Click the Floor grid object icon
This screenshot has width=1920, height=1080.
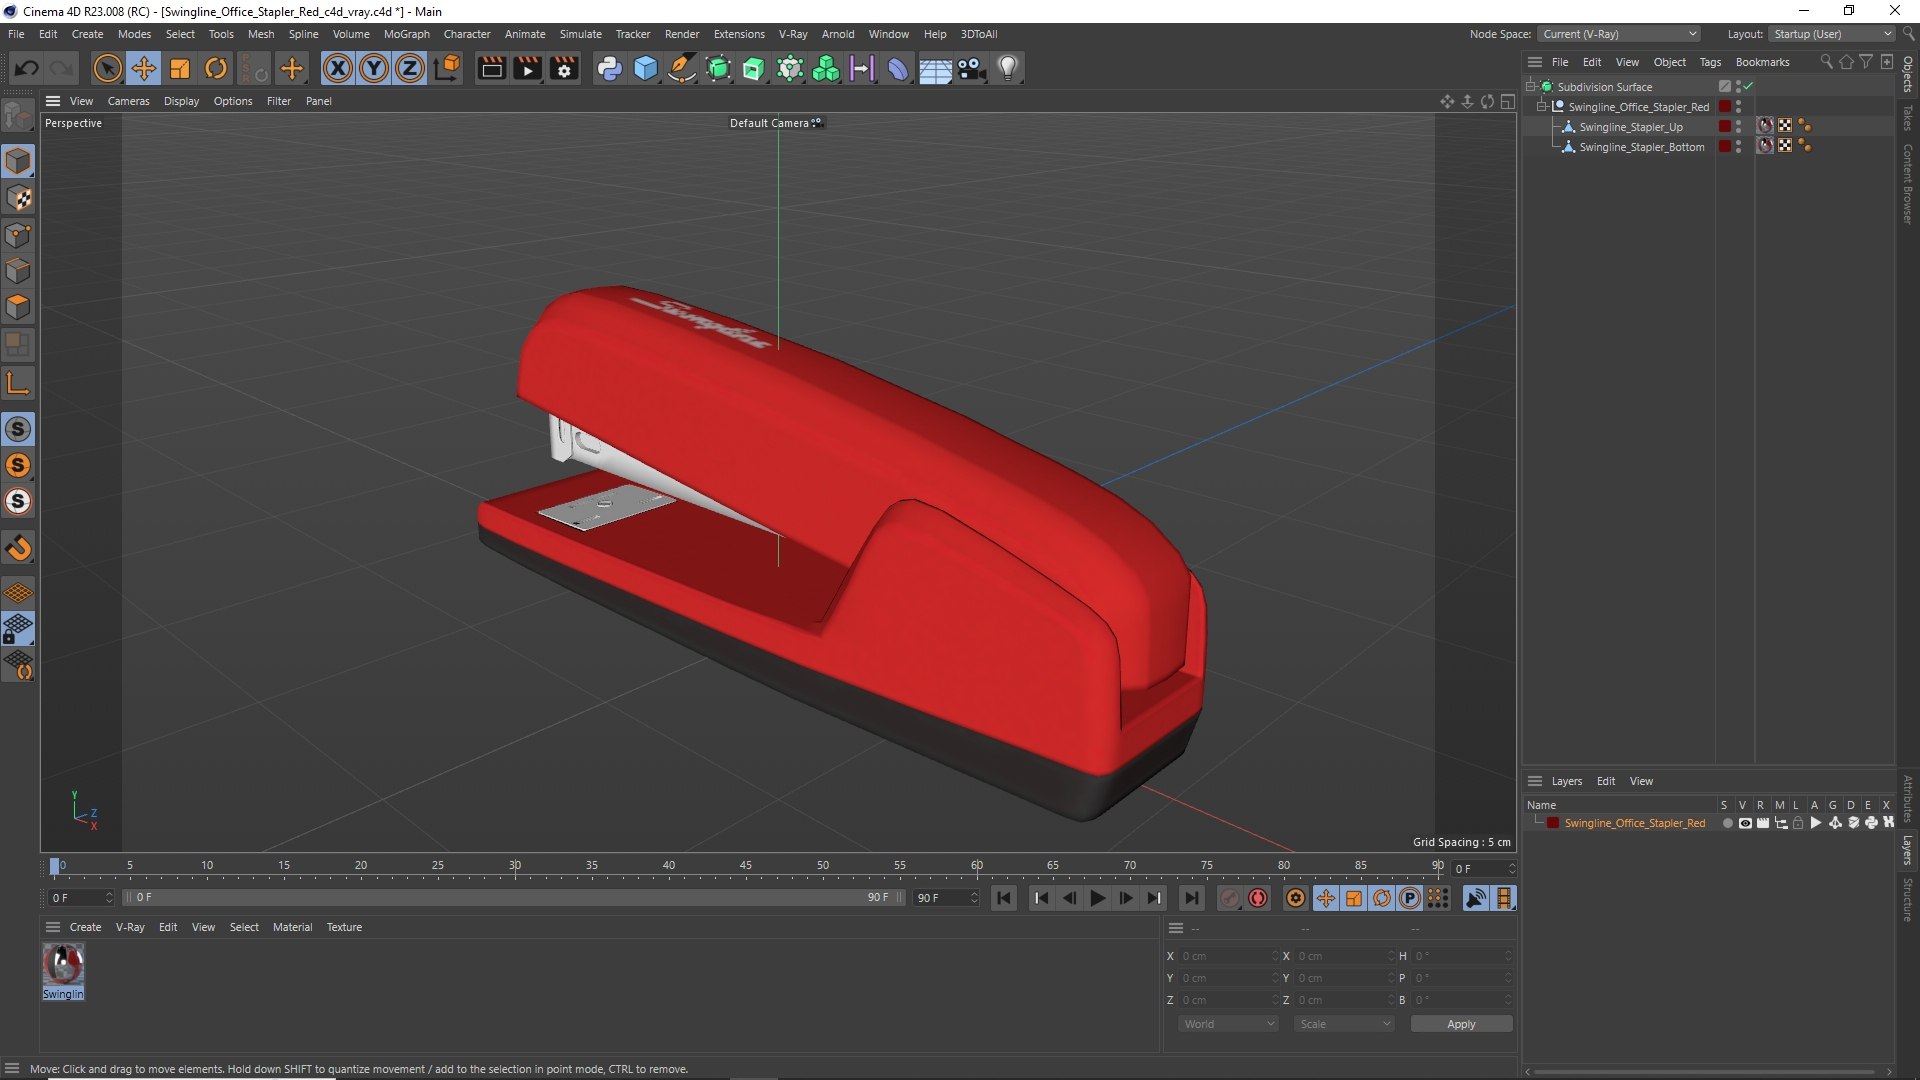click(935, 68)
